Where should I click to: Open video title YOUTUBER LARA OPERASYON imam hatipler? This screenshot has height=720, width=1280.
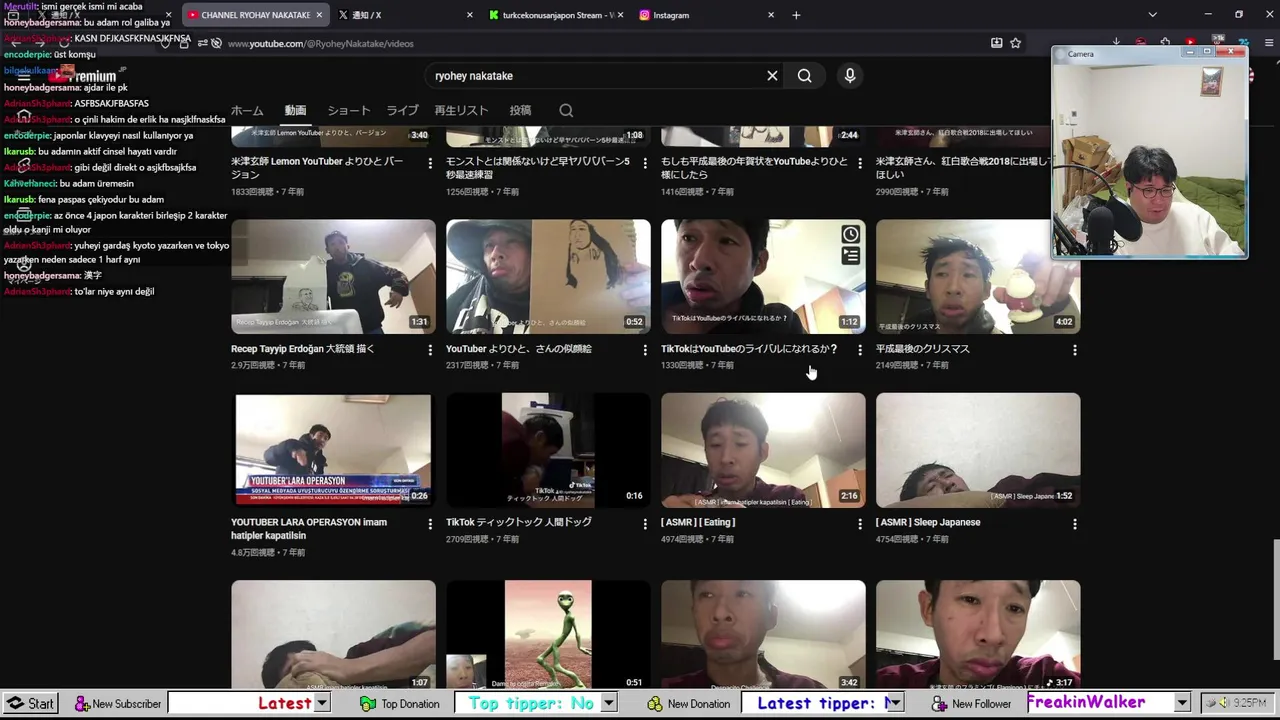coord(309,529)
